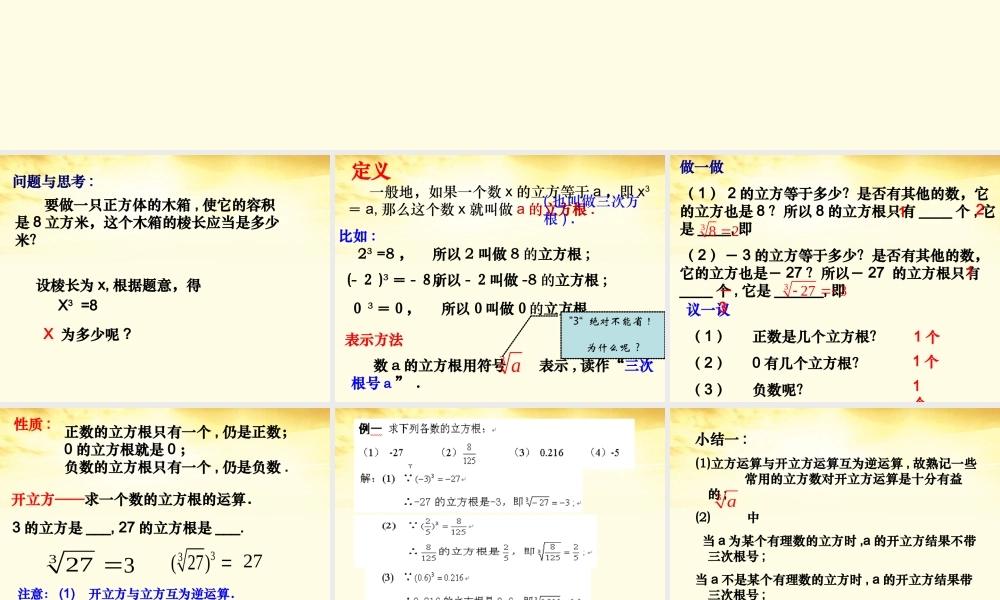Click the red label 表示方法
The width and height of the screenshot is (1000, 600).
[374, 340]
